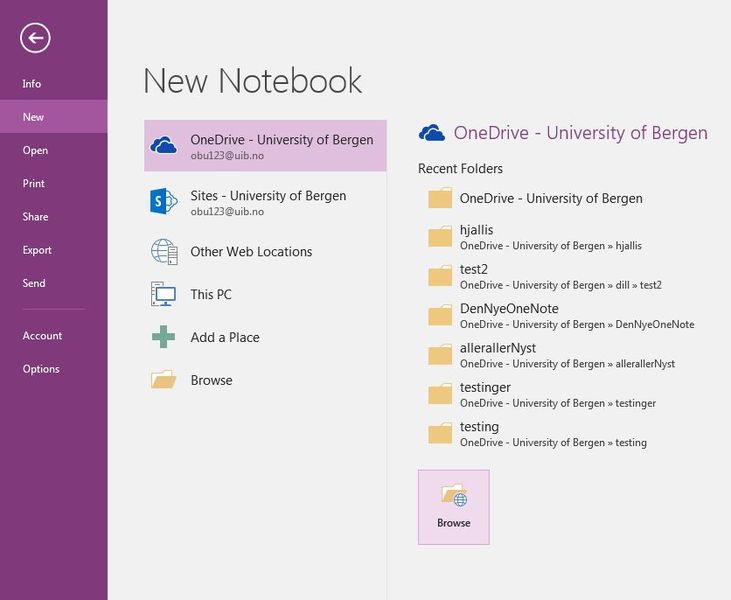The image size is (731, 600).
Task: Go to the Open menu item
Action: click(54, 150)
